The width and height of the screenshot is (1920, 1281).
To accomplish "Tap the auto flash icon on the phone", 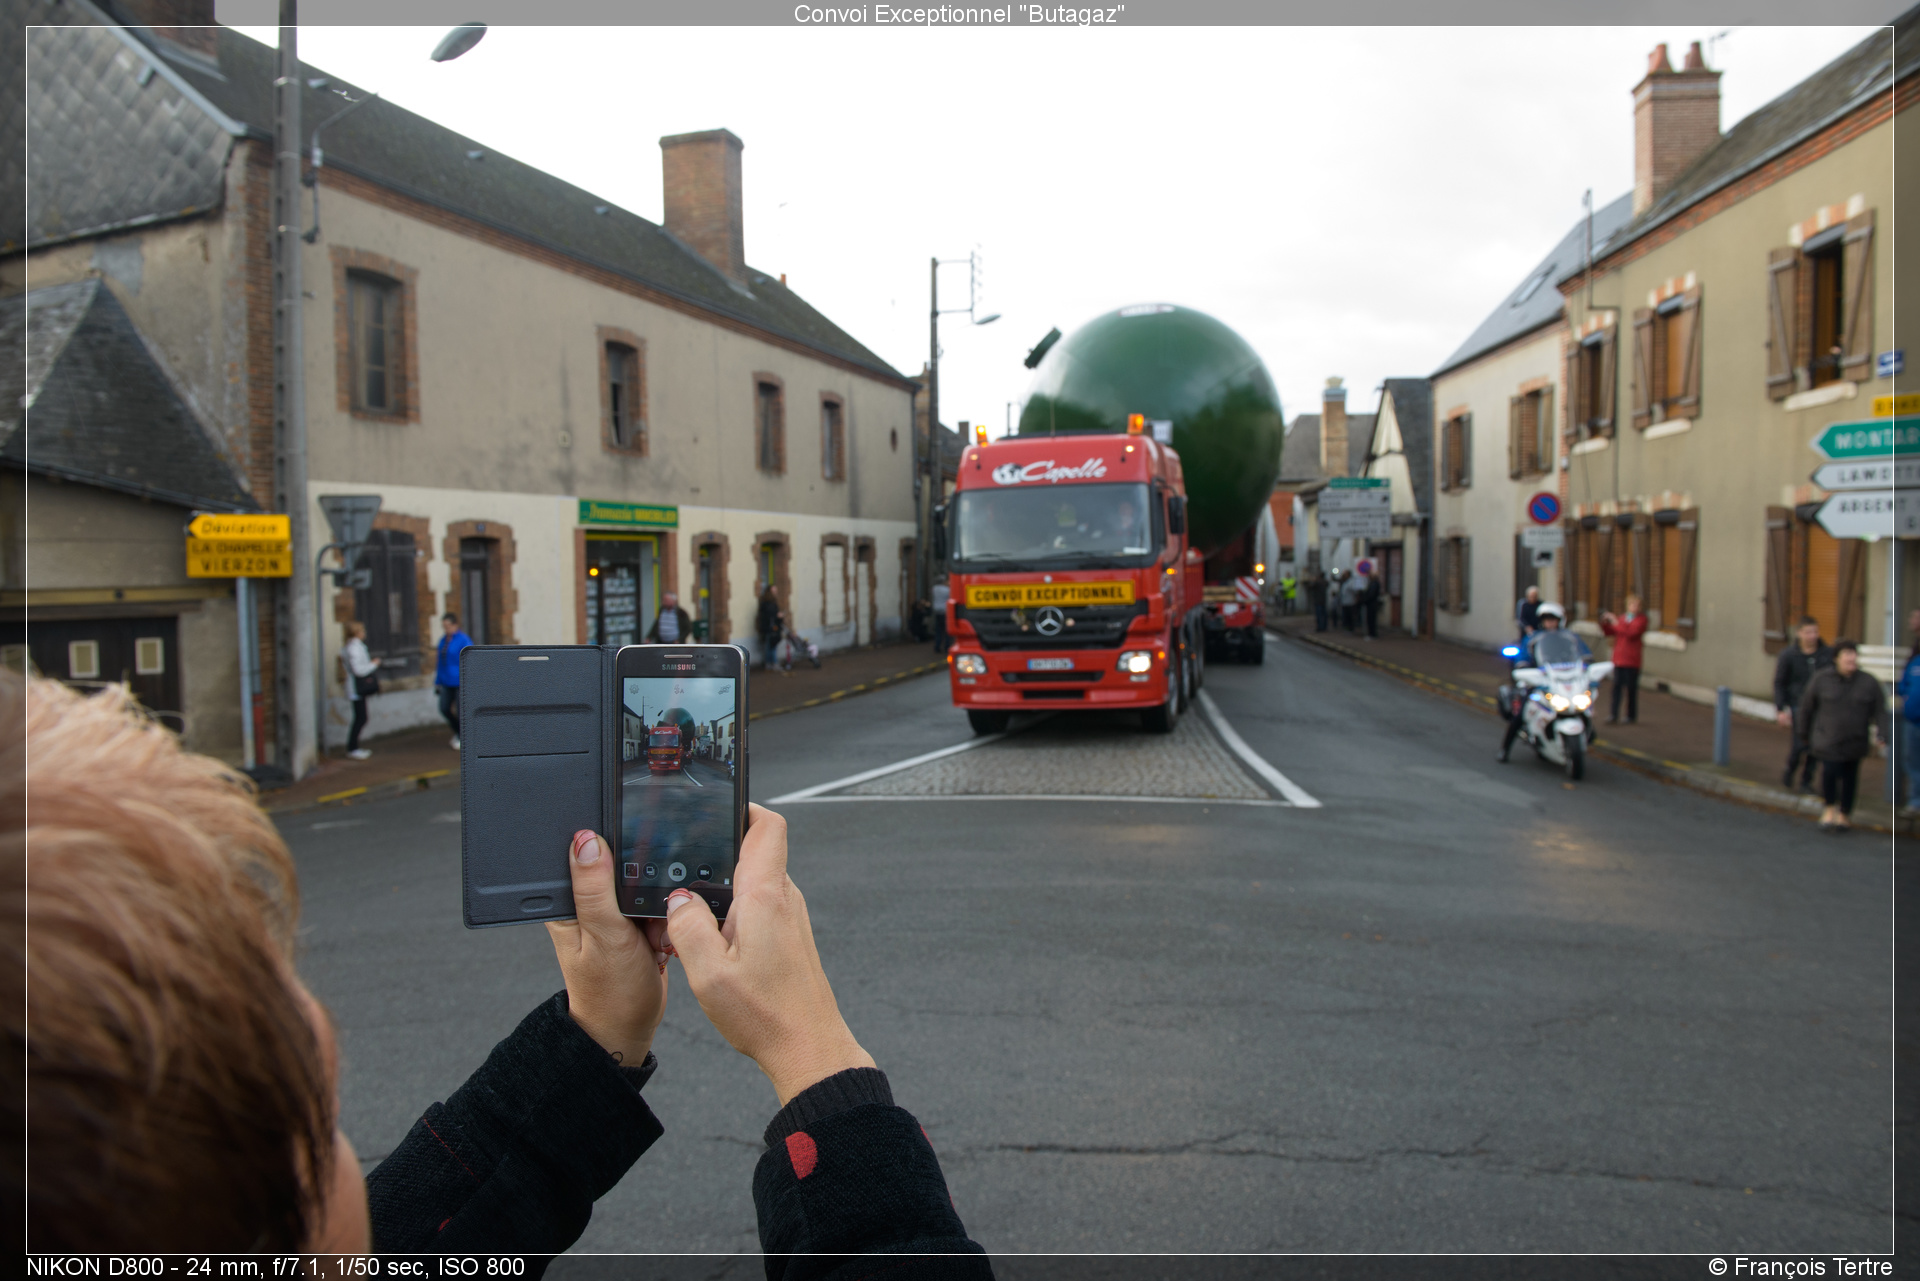I will click(x=679, y=689).
